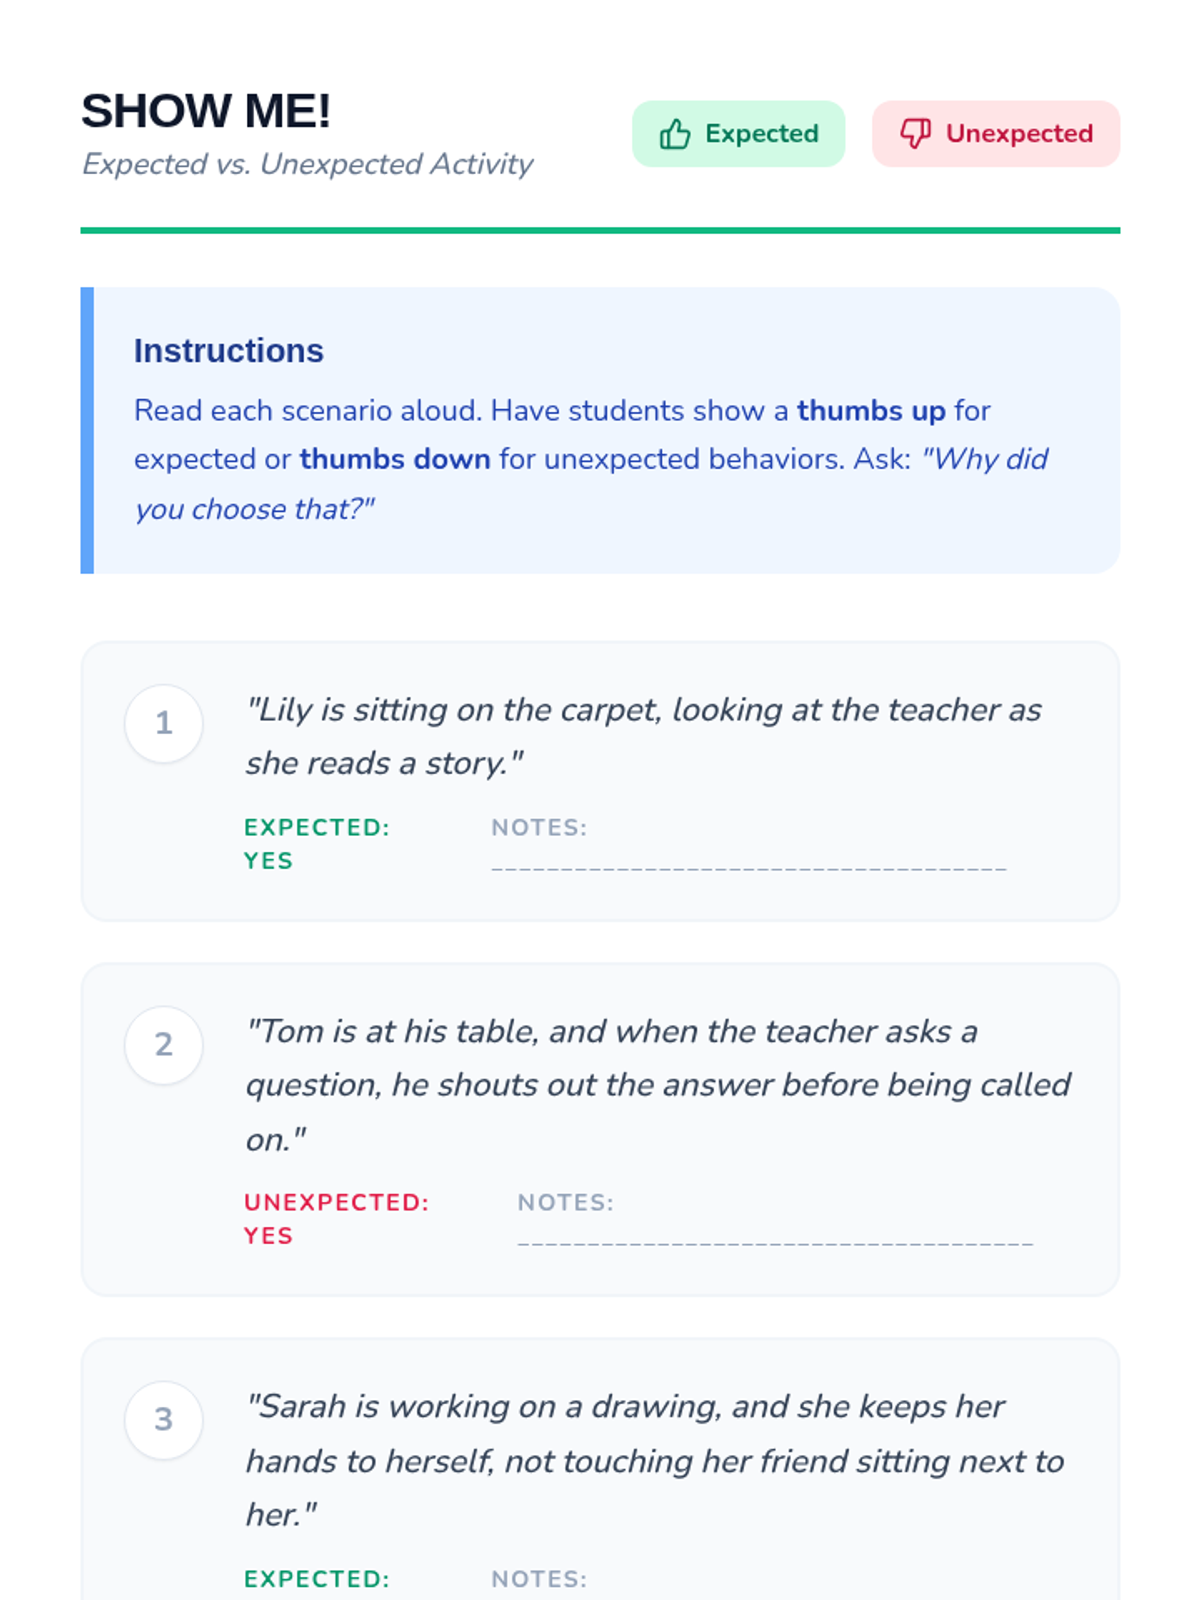This screenshot has width=1200, height=1600.
Task: Click the notes line for Lily scenario
Action: (748, 866)
